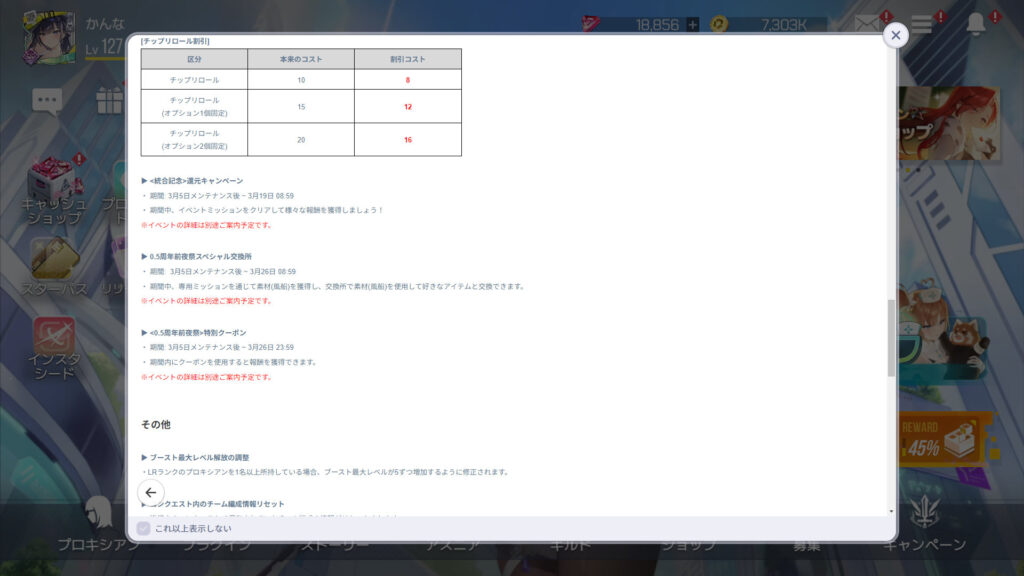Click the ブースト最大レベル解放の調整 heading triangle
The image size is (1024, 576).
(x=145, y=457)
